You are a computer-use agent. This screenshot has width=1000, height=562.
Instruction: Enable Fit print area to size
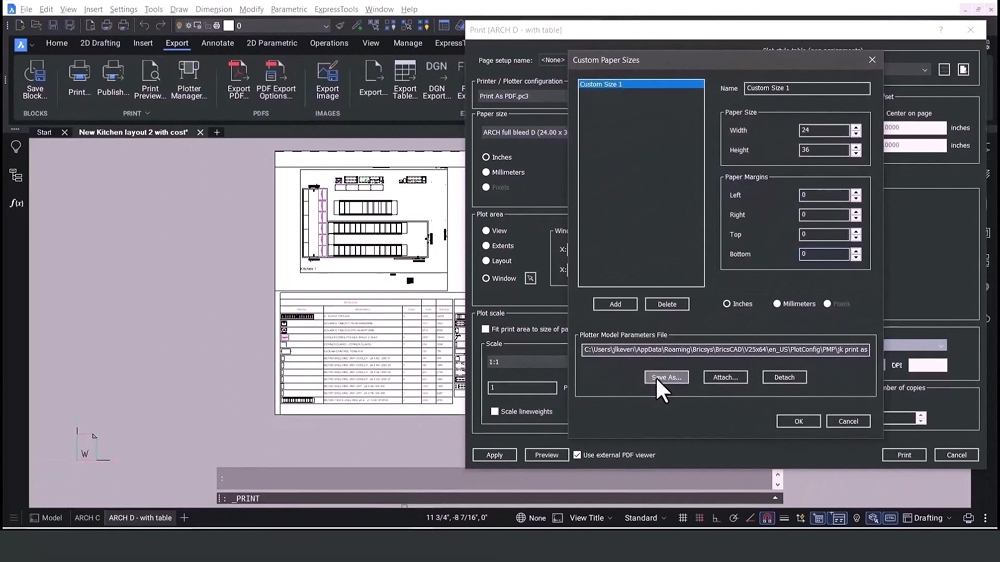(485, 329)
